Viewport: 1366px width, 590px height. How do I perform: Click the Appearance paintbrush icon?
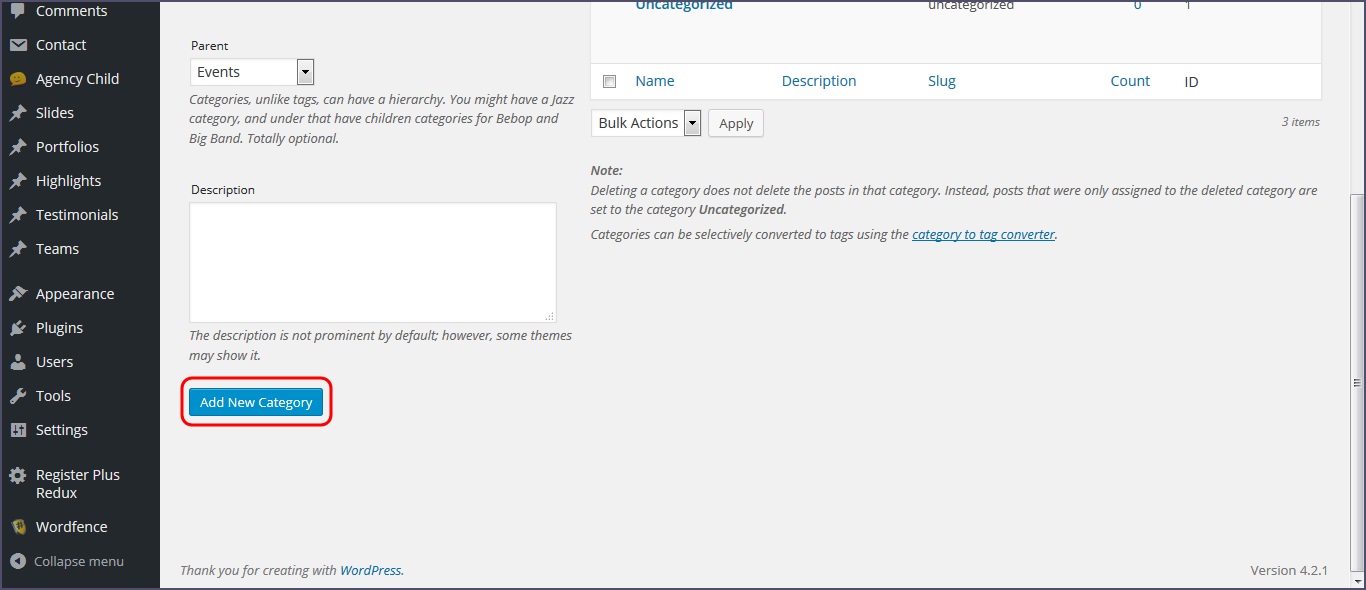(x=18, y=294)
